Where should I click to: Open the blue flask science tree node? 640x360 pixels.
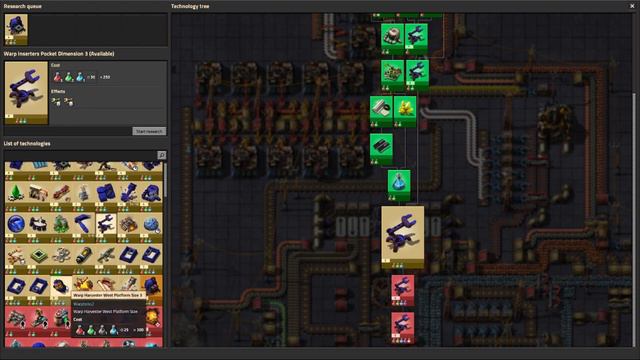(399, 186)
